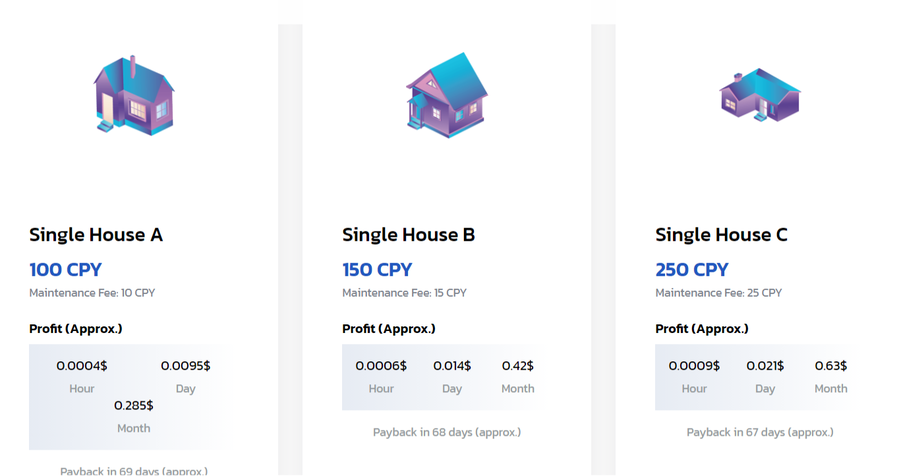899x476 pixels.
Task: Select the 250 CPY price
Action: click(x=692, y=270)
